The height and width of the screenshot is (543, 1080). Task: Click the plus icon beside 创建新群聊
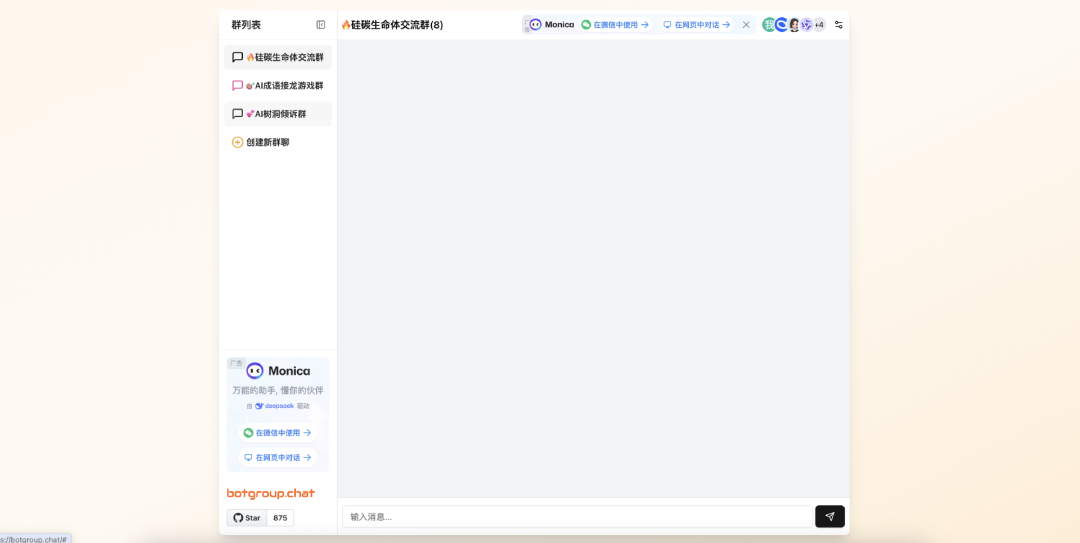tap(238, 142)
